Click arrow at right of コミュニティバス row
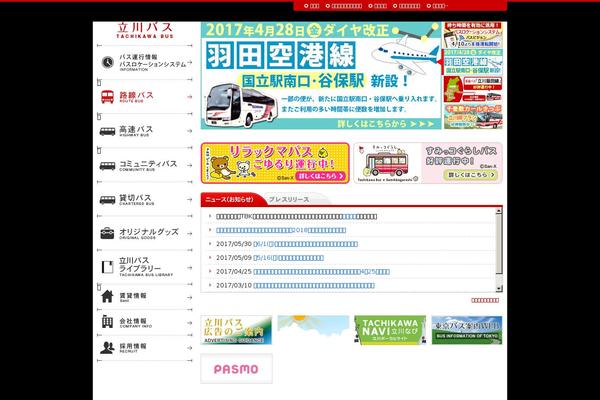This screenshot has width=600, height=400. click(189, 165)
